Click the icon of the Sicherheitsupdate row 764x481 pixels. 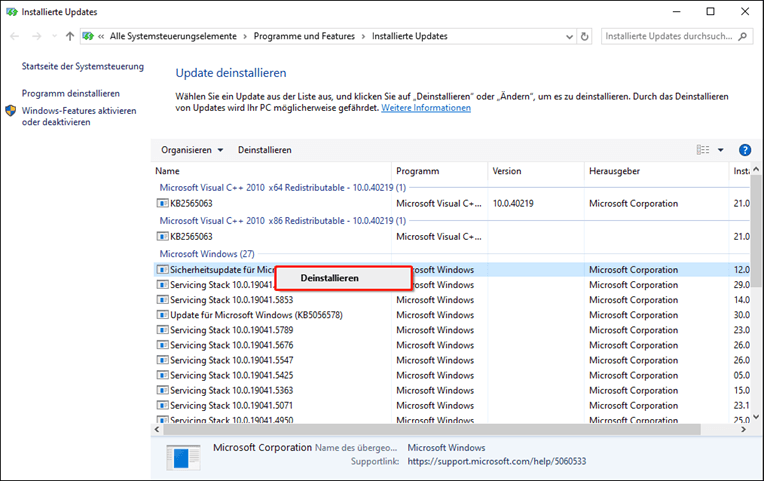(x=162, y=269)
